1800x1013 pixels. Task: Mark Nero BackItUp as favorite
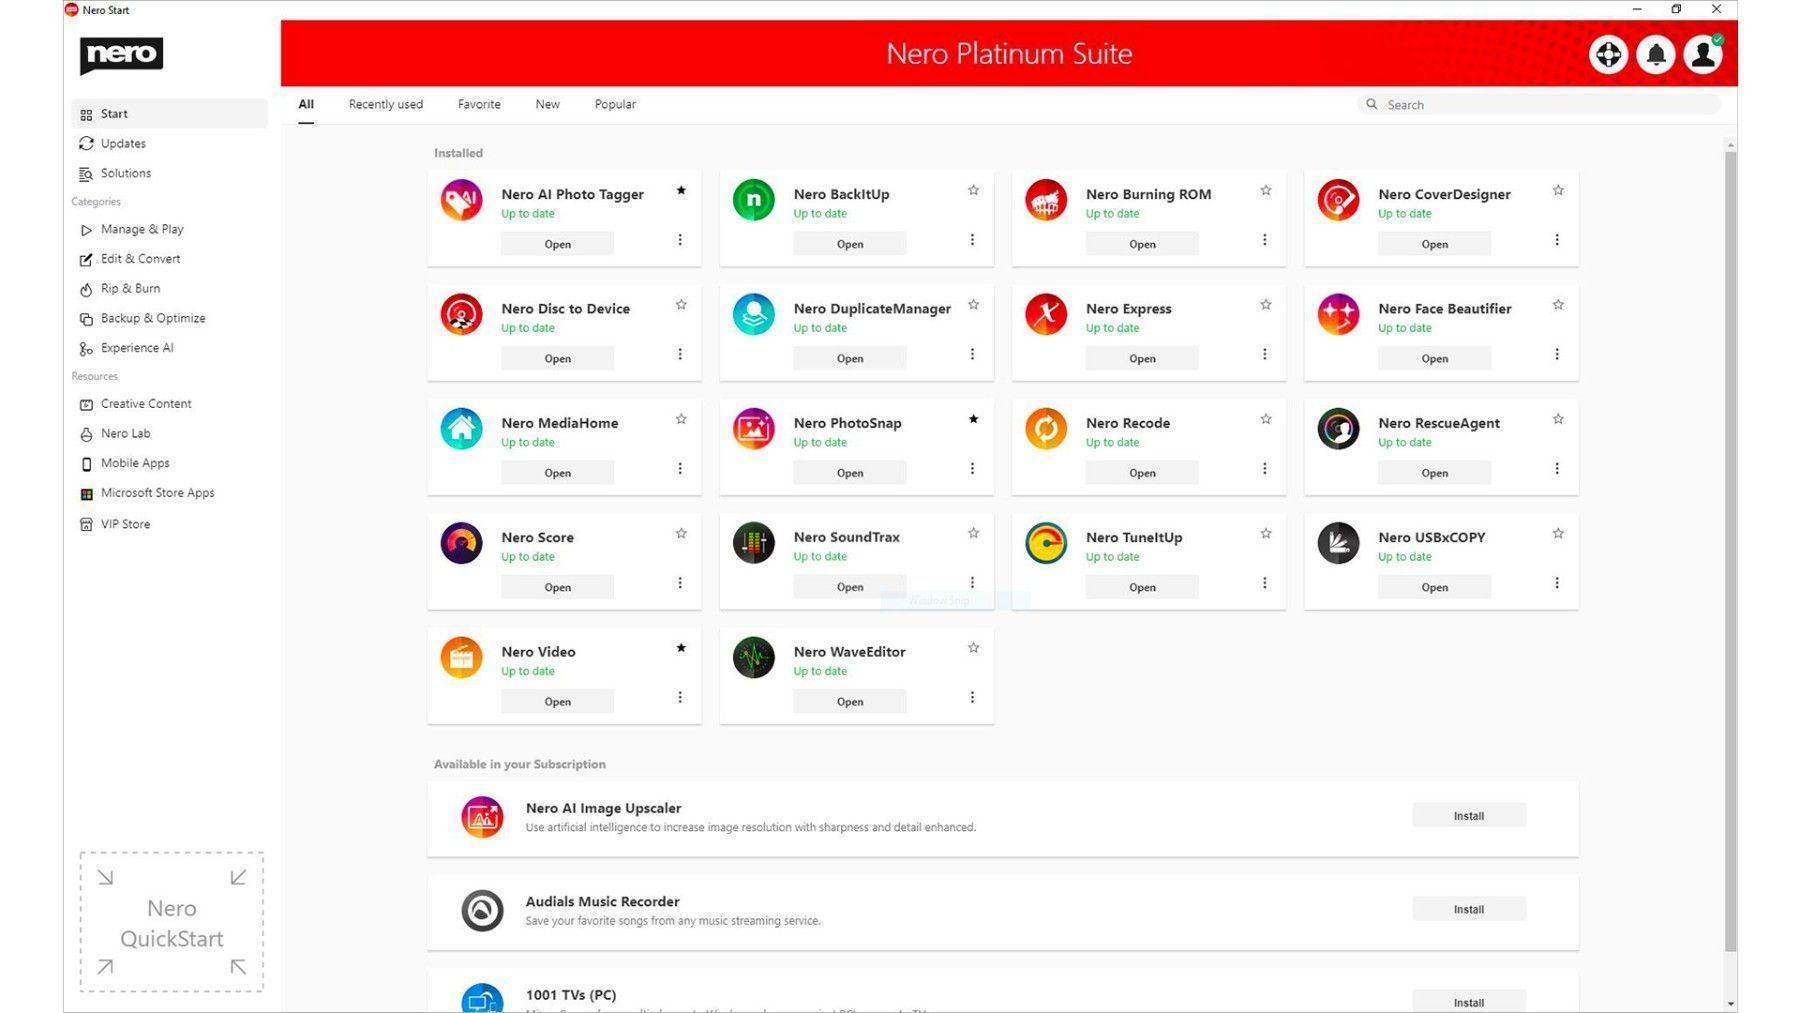(x=973, y=190)
